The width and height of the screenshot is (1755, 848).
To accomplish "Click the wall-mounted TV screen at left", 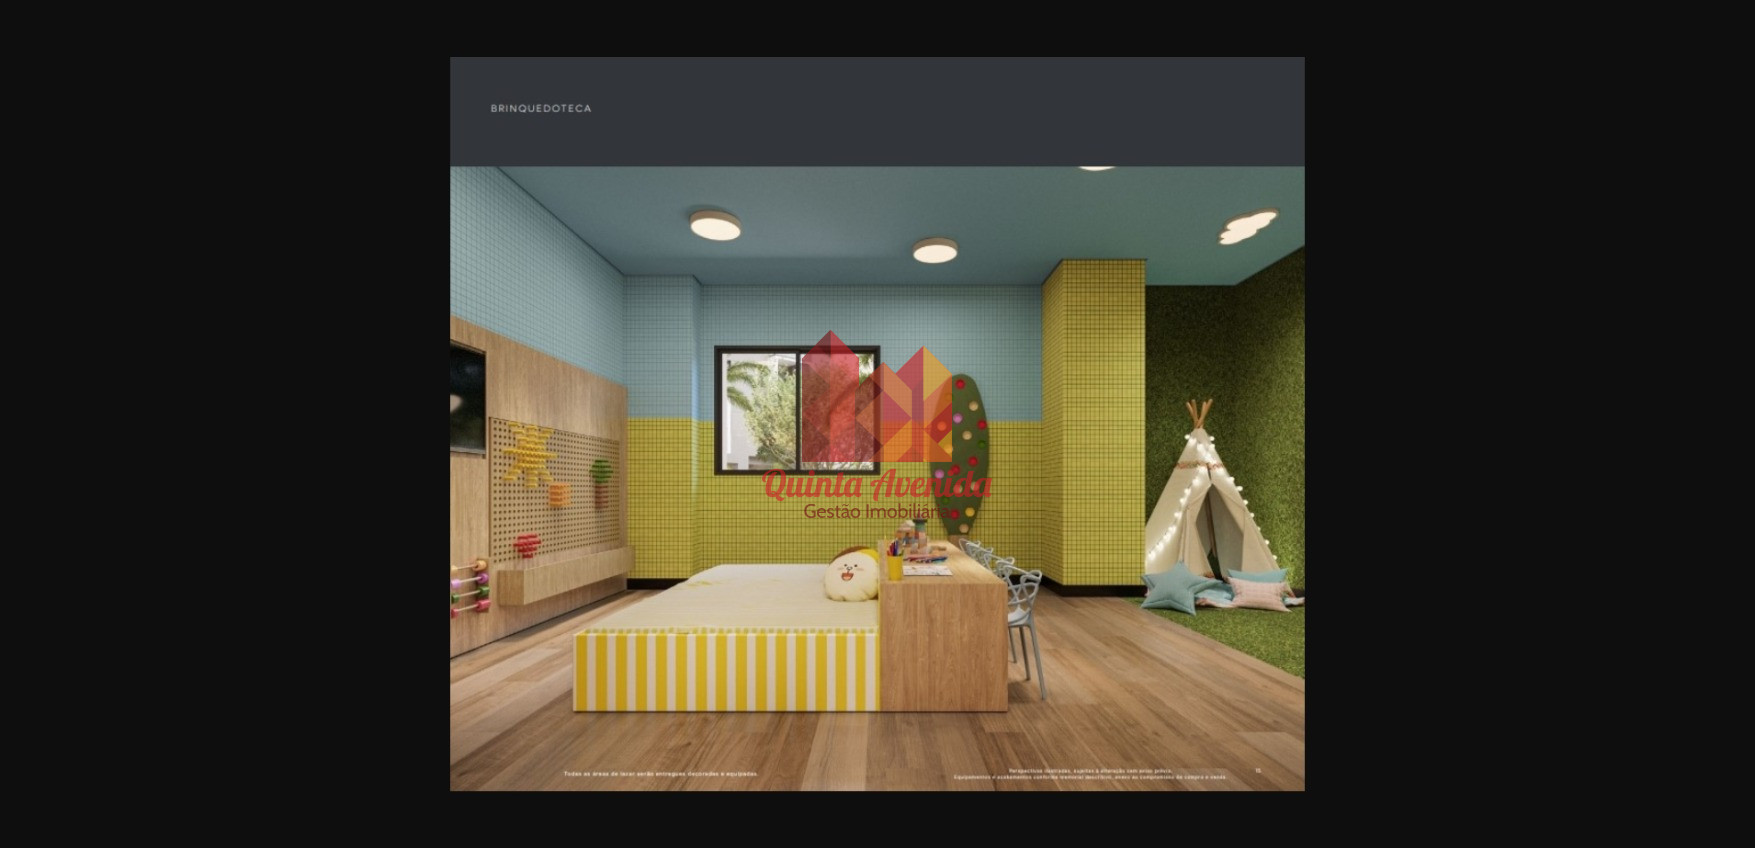I will [x=466, y=397].
